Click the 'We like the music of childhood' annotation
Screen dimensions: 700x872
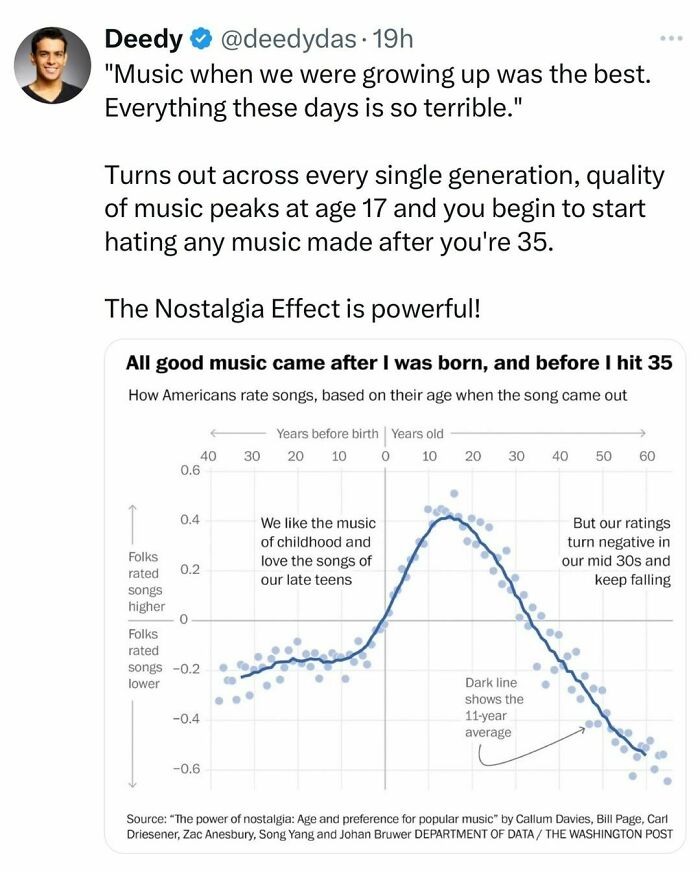click(x=317, y=551)
